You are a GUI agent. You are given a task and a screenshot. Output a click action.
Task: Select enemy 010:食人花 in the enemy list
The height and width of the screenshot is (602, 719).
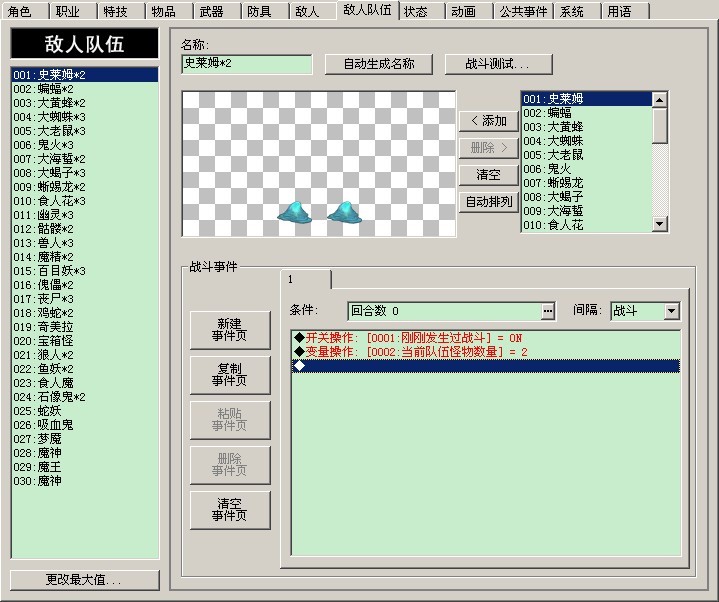587,225
